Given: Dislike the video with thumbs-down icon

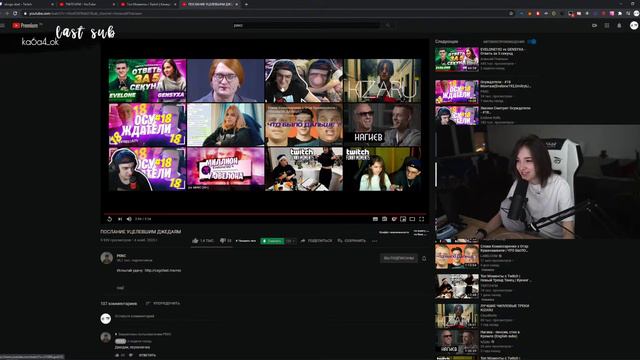Looking at the screenshot, I should click(222, 241).
